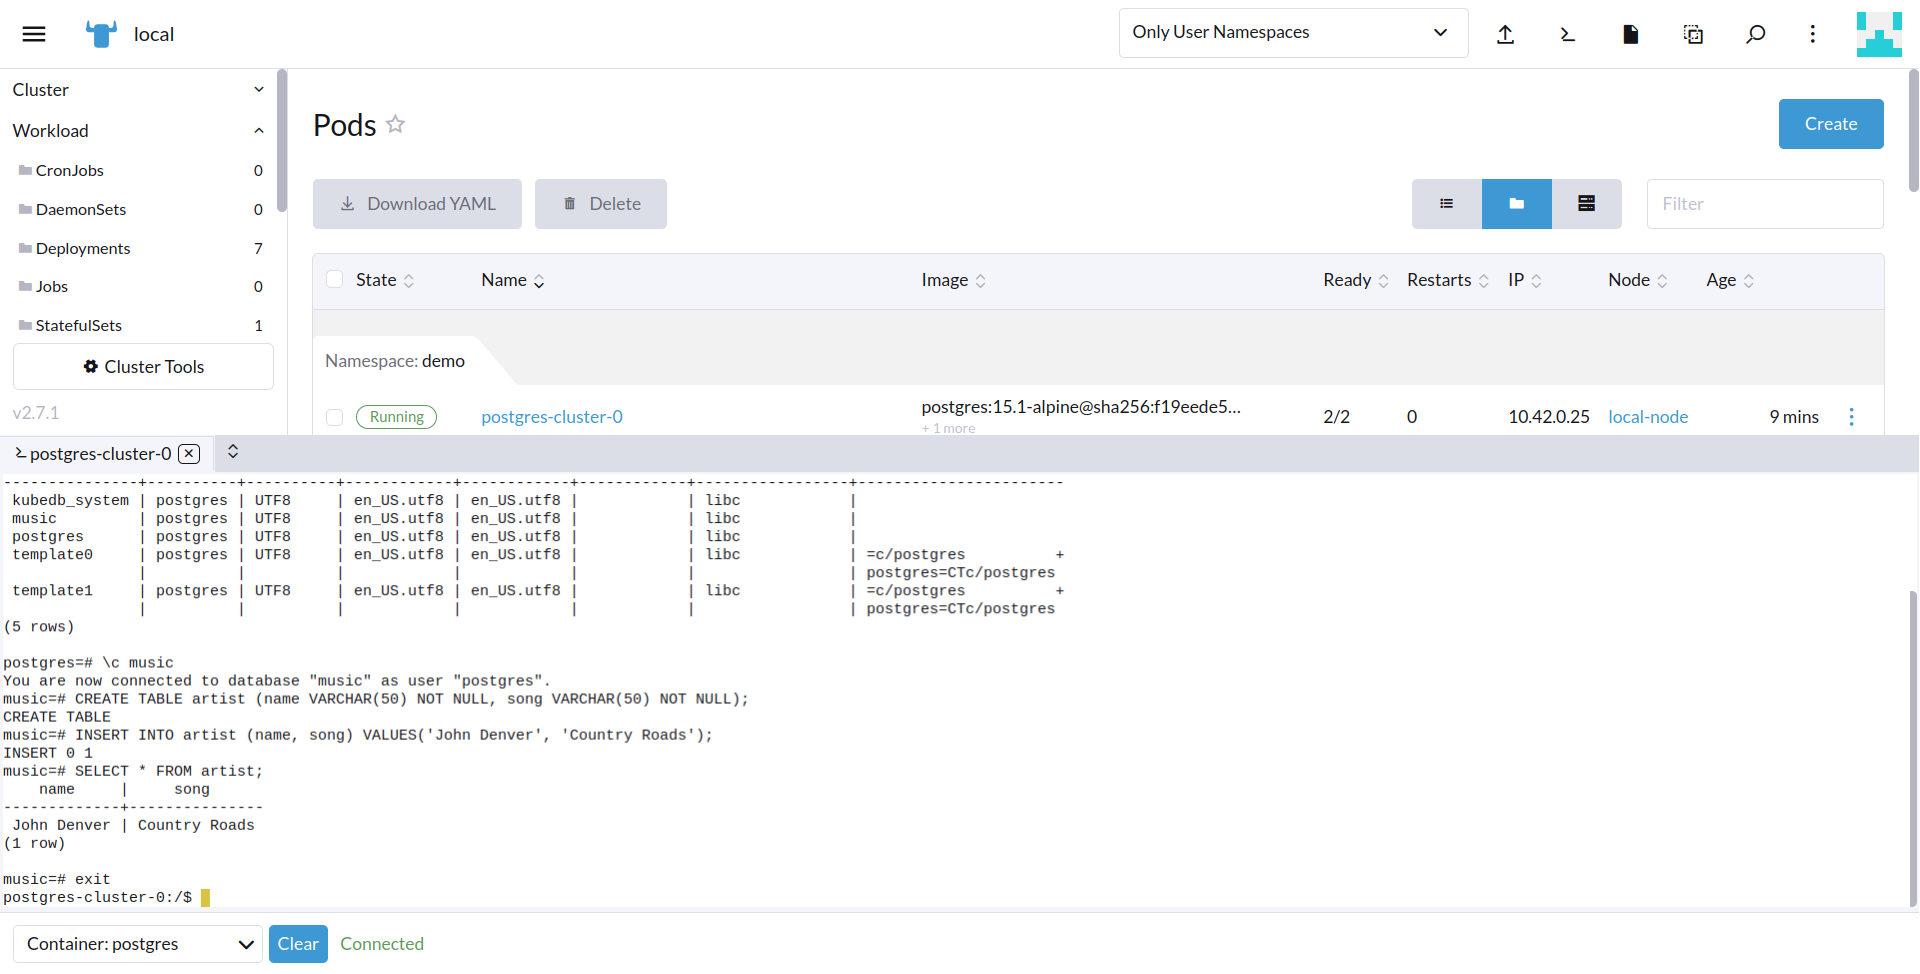1920x974 pixels.
Task: Open Deployments in the sidebar
Action: [83, 248]
